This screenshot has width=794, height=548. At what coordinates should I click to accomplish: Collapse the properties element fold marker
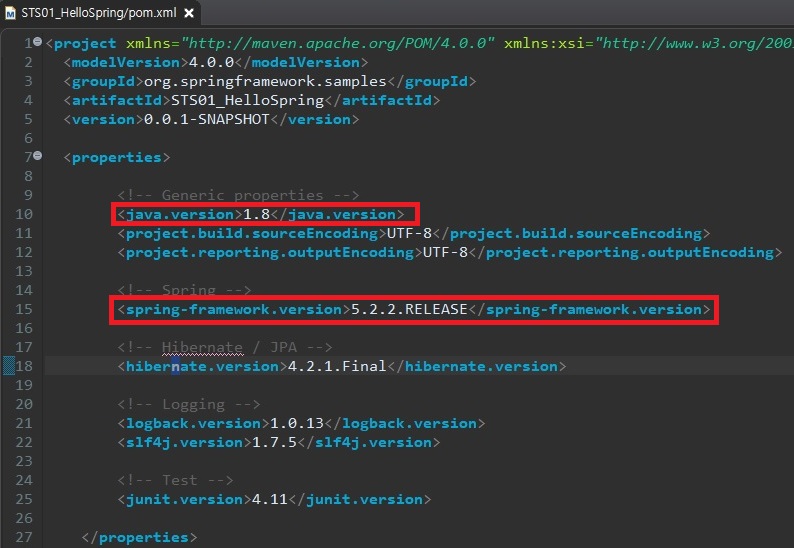(37, 156)
